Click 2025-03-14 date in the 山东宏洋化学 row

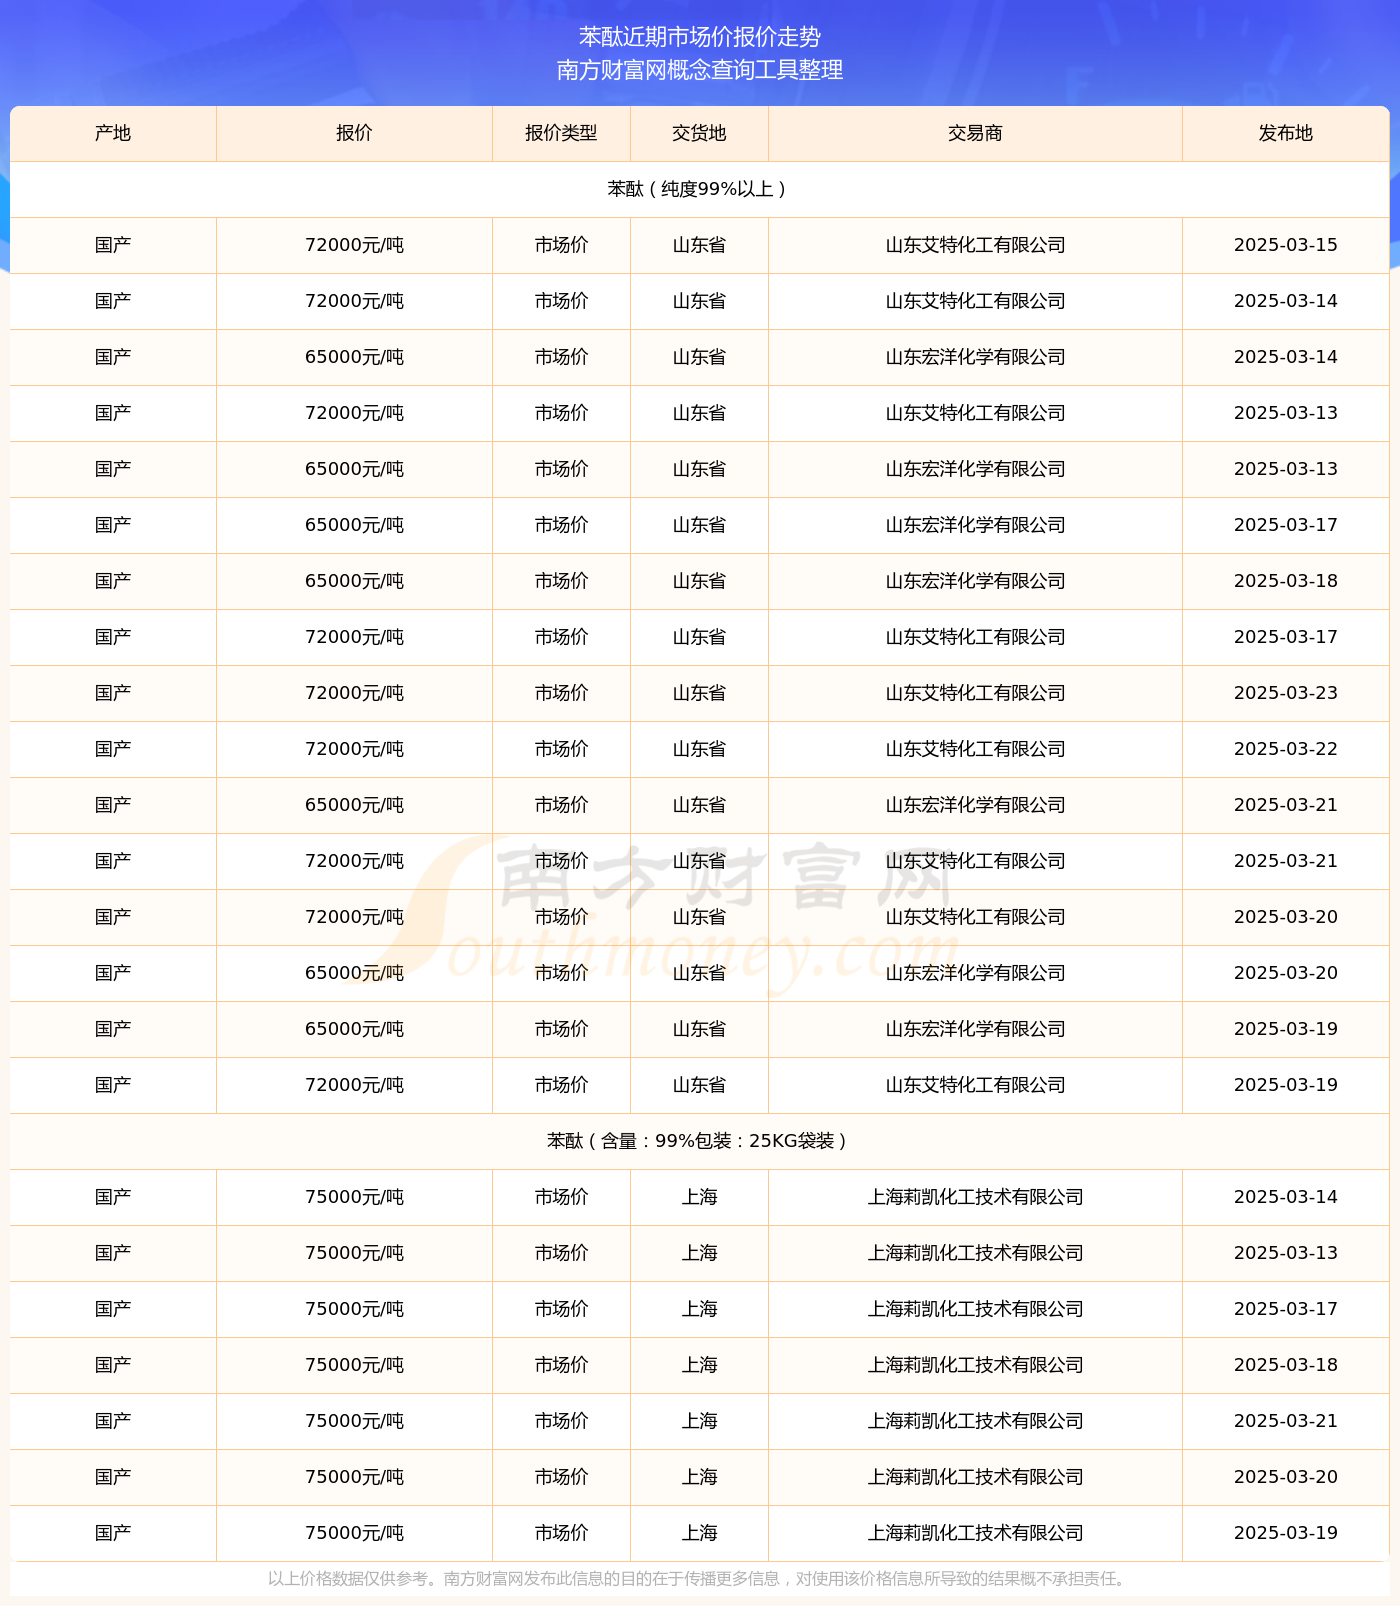point(1285,357)
